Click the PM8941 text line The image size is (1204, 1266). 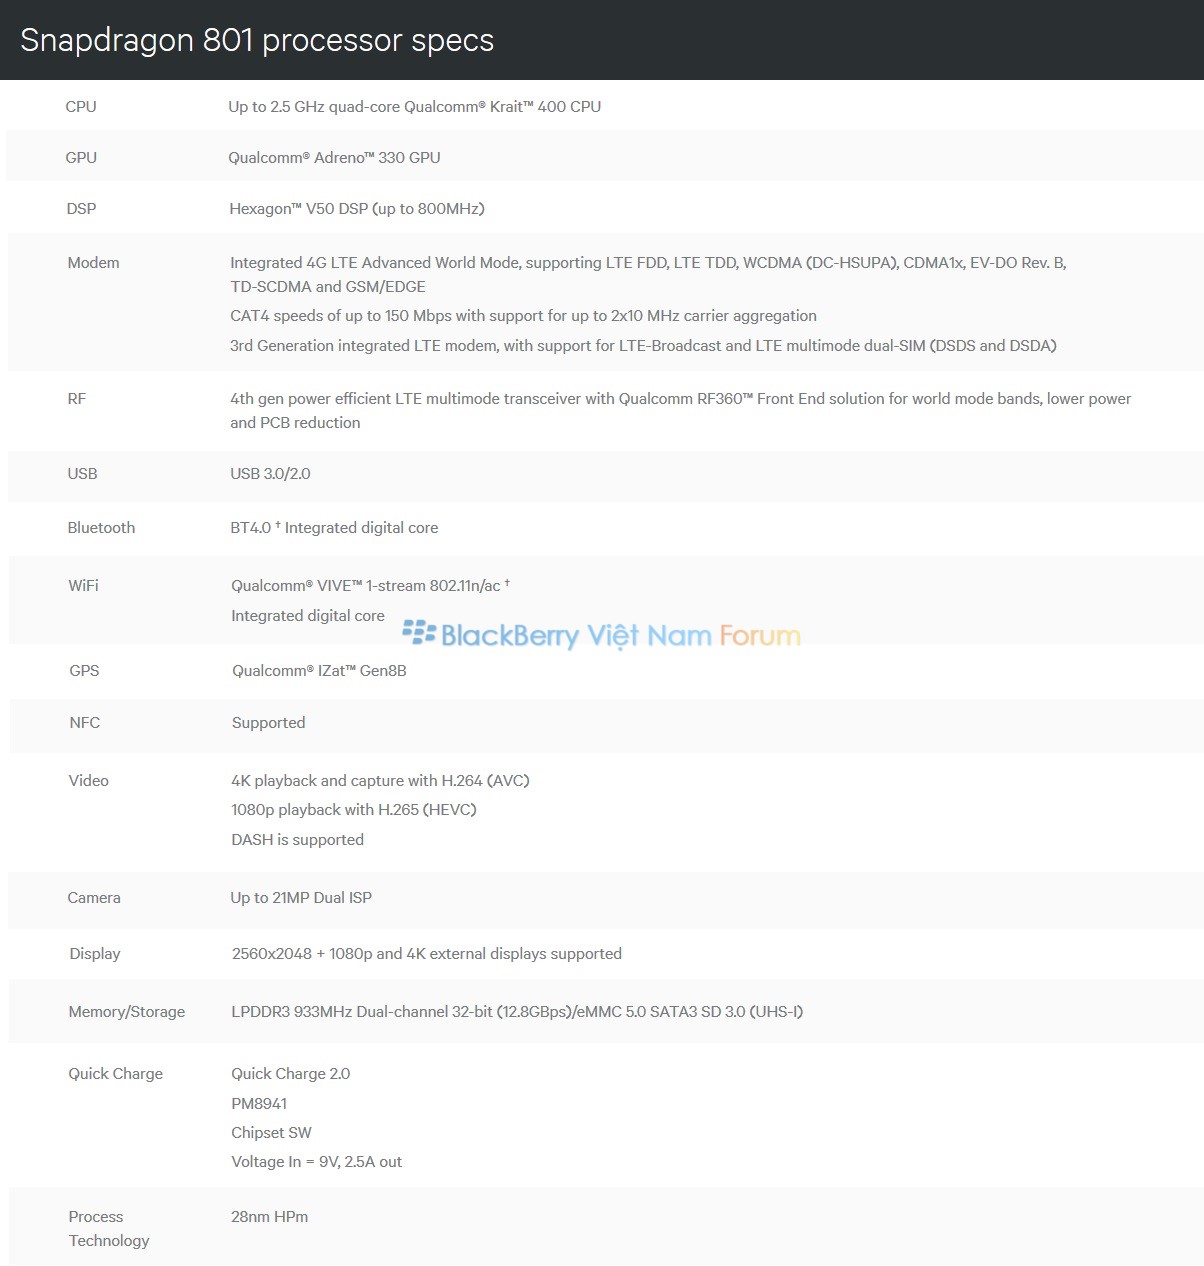259,1104
